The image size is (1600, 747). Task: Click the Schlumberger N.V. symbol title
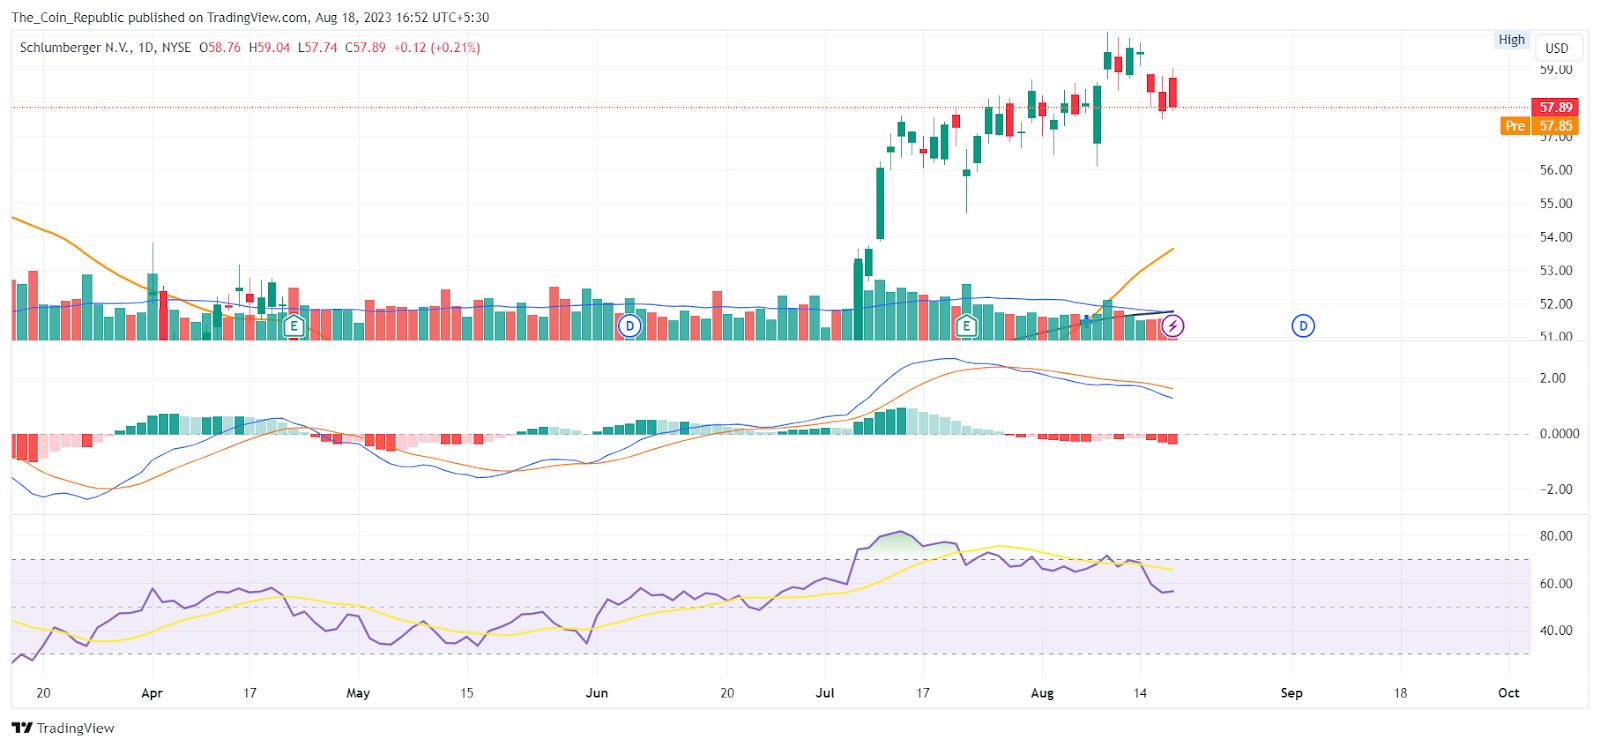[76, 47]
